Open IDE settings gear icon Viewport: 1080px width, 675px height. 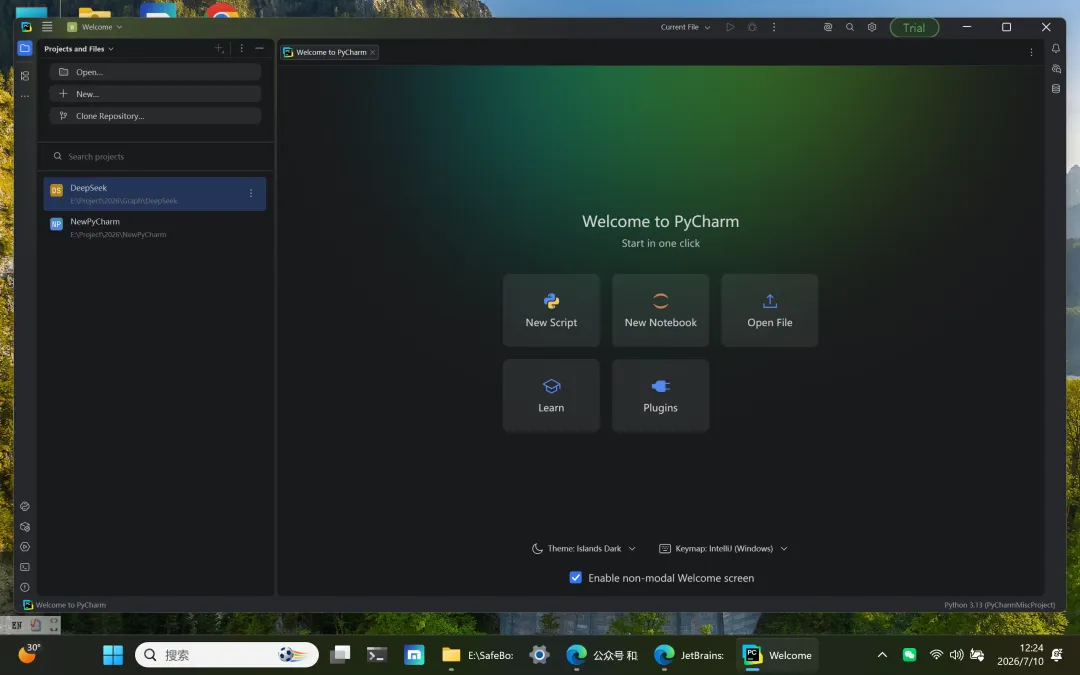872,27
